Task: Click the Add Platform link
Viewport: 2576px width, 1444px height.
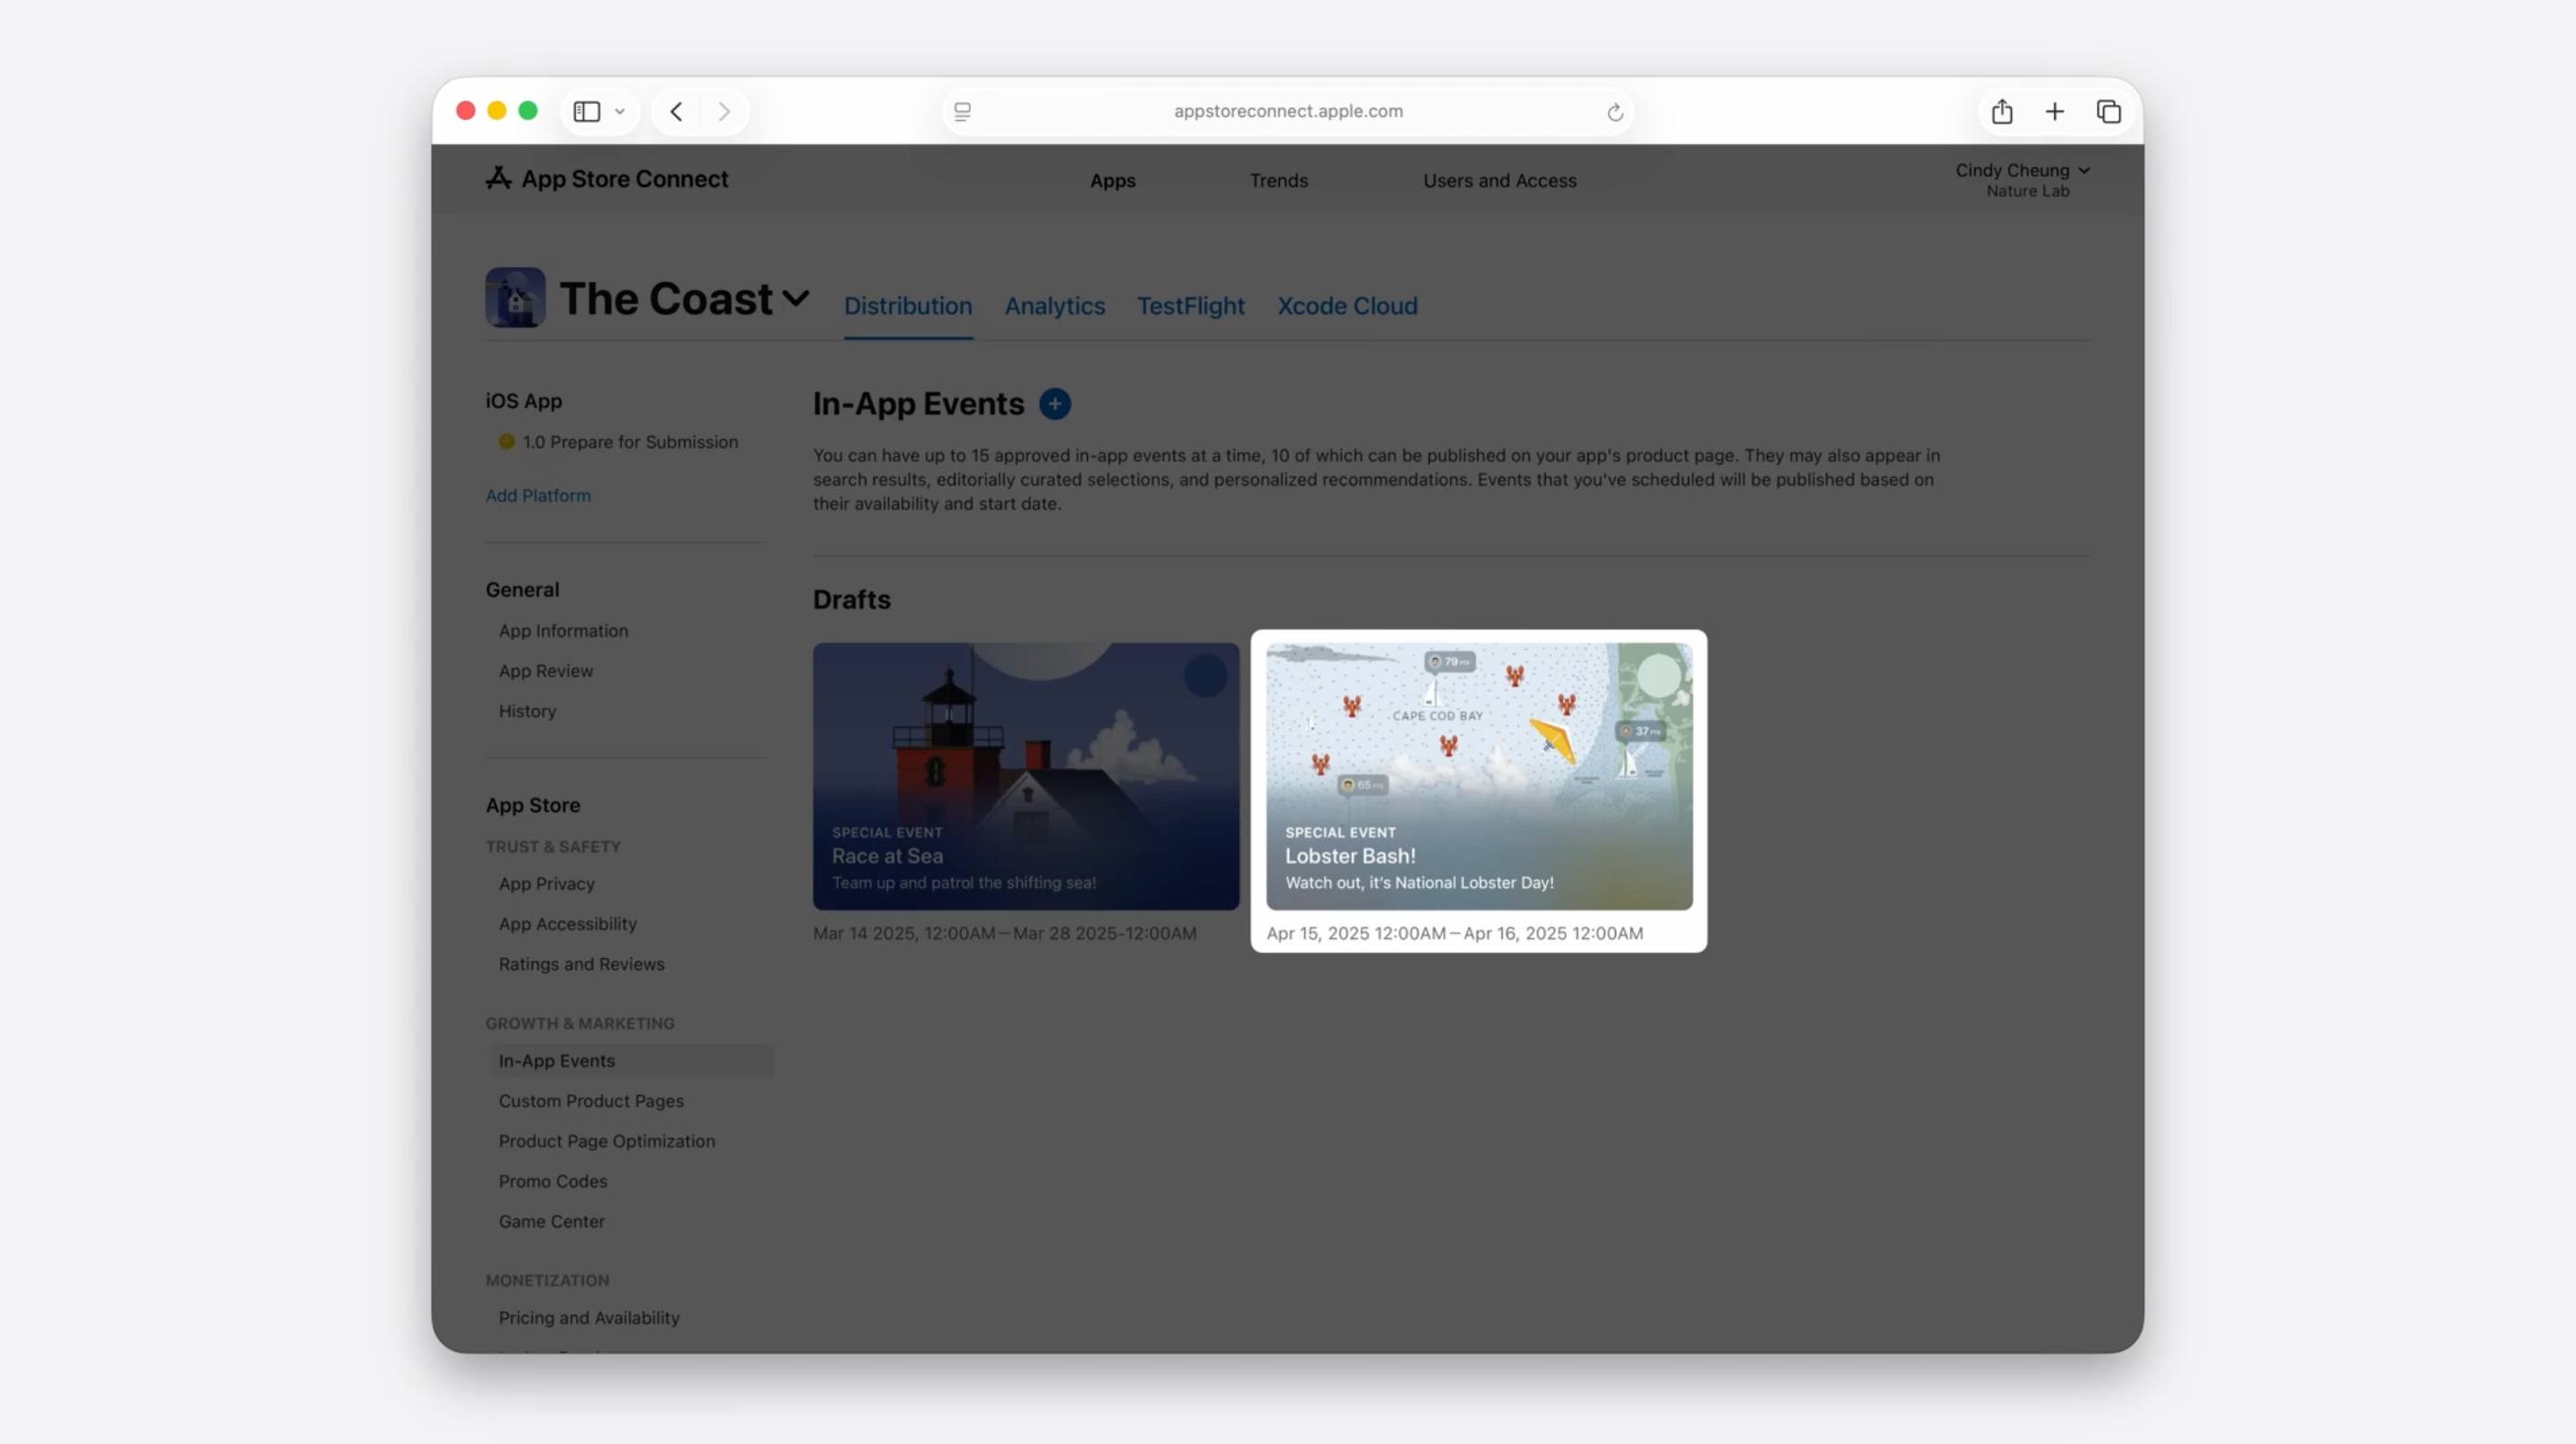Action: pos(538,496)
